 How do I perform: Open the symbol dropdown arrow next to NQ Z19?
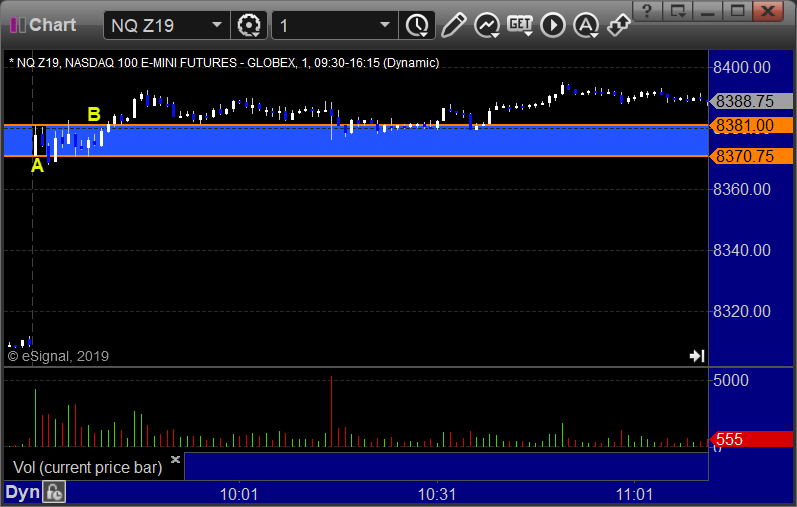coord(217,25)
